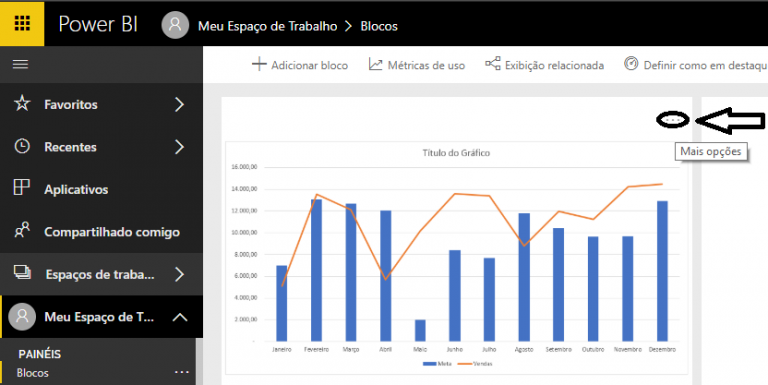The height and width of the screenshot is (385, 768).
Task: Open Métricas de uso
Action: pos(417,65)
